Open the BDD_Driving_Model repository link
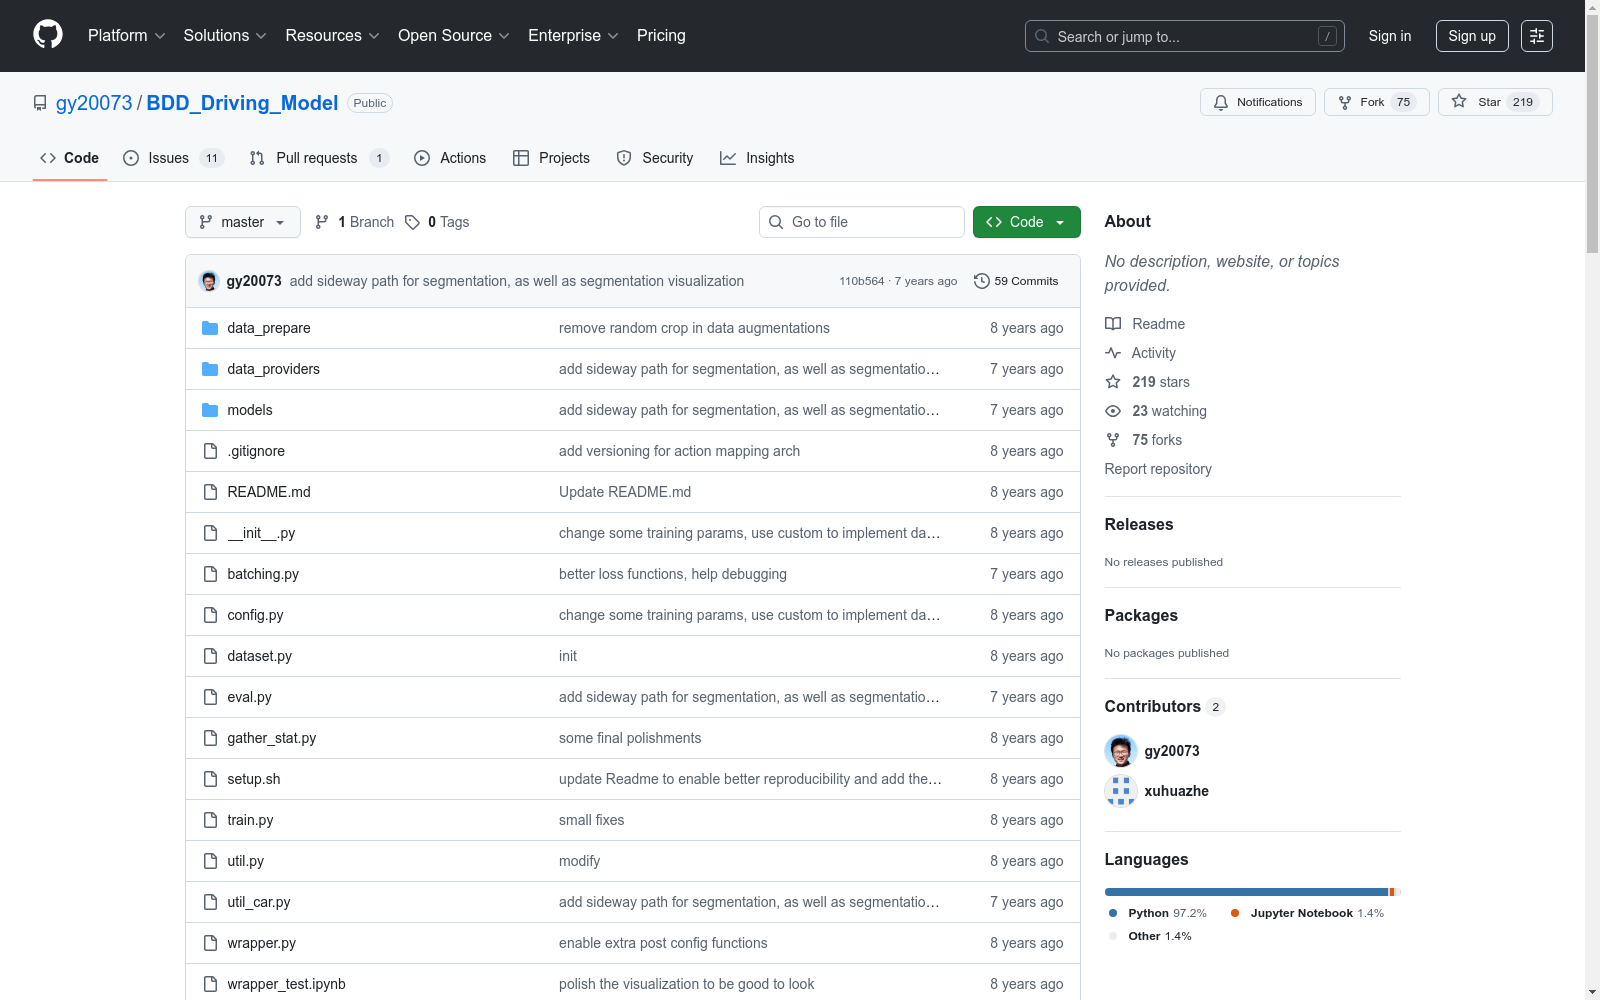 coord(243,103)
